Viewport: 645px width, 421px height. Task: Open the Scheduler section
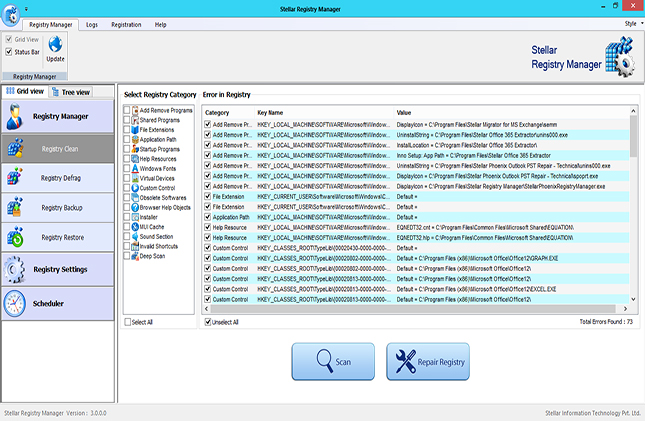click(58, 304)
